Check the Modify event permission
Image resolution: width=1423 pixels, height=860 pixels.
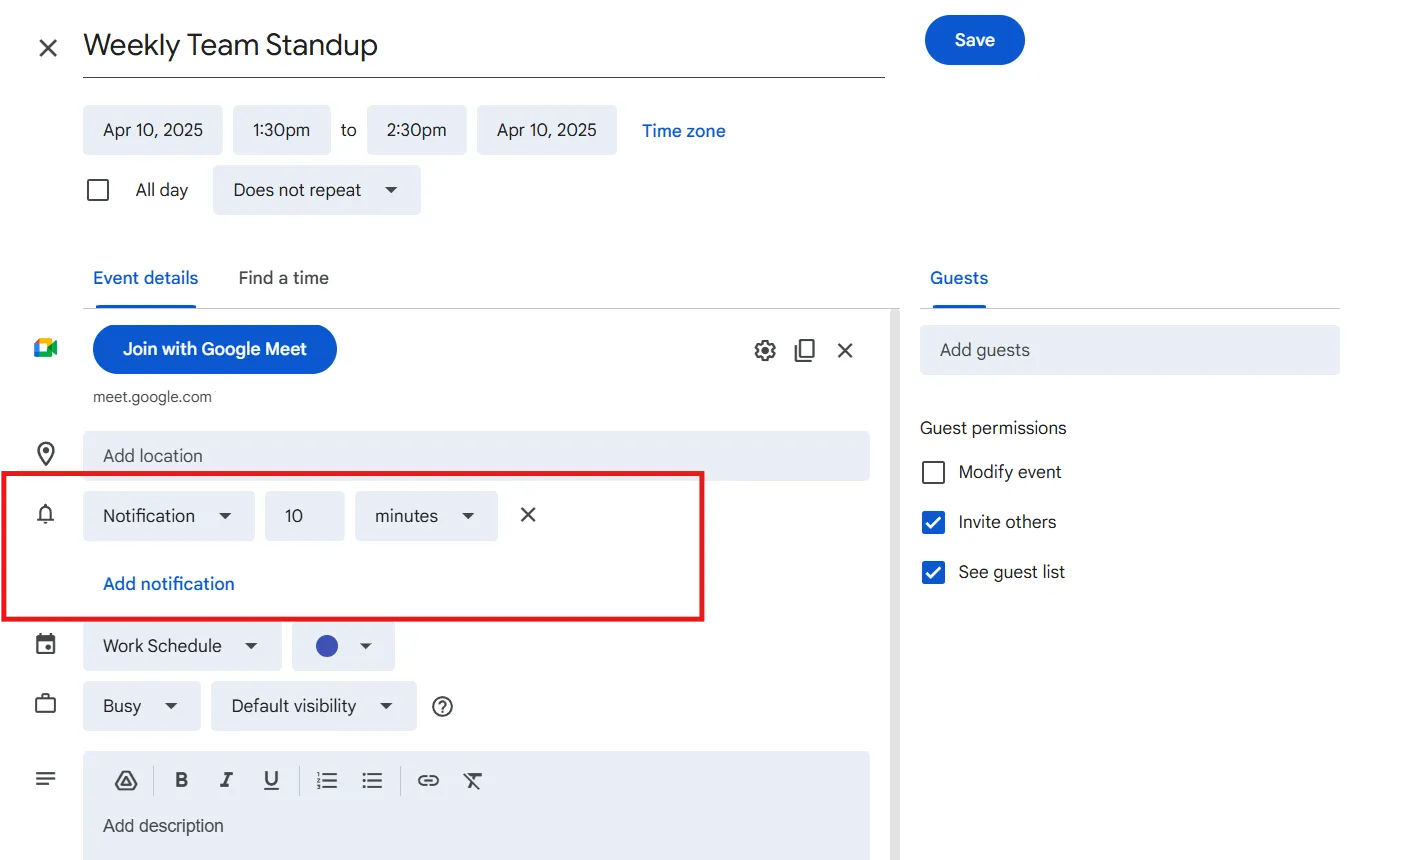point(933,472)
